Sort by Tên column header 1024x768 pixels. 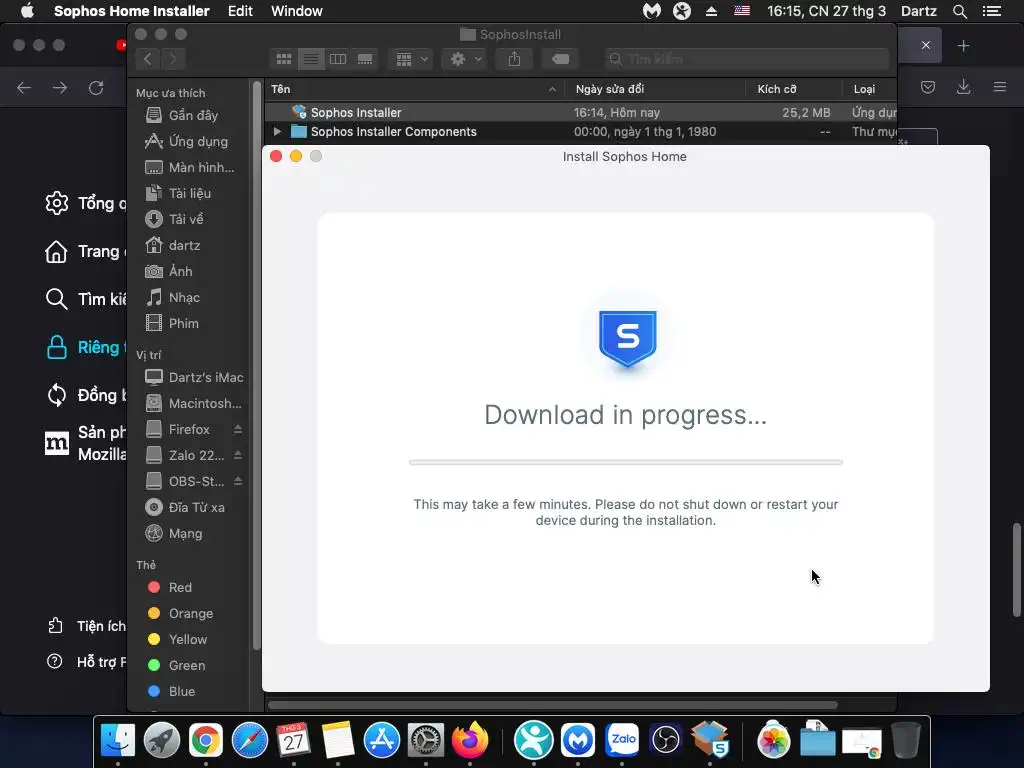(415, 89)
